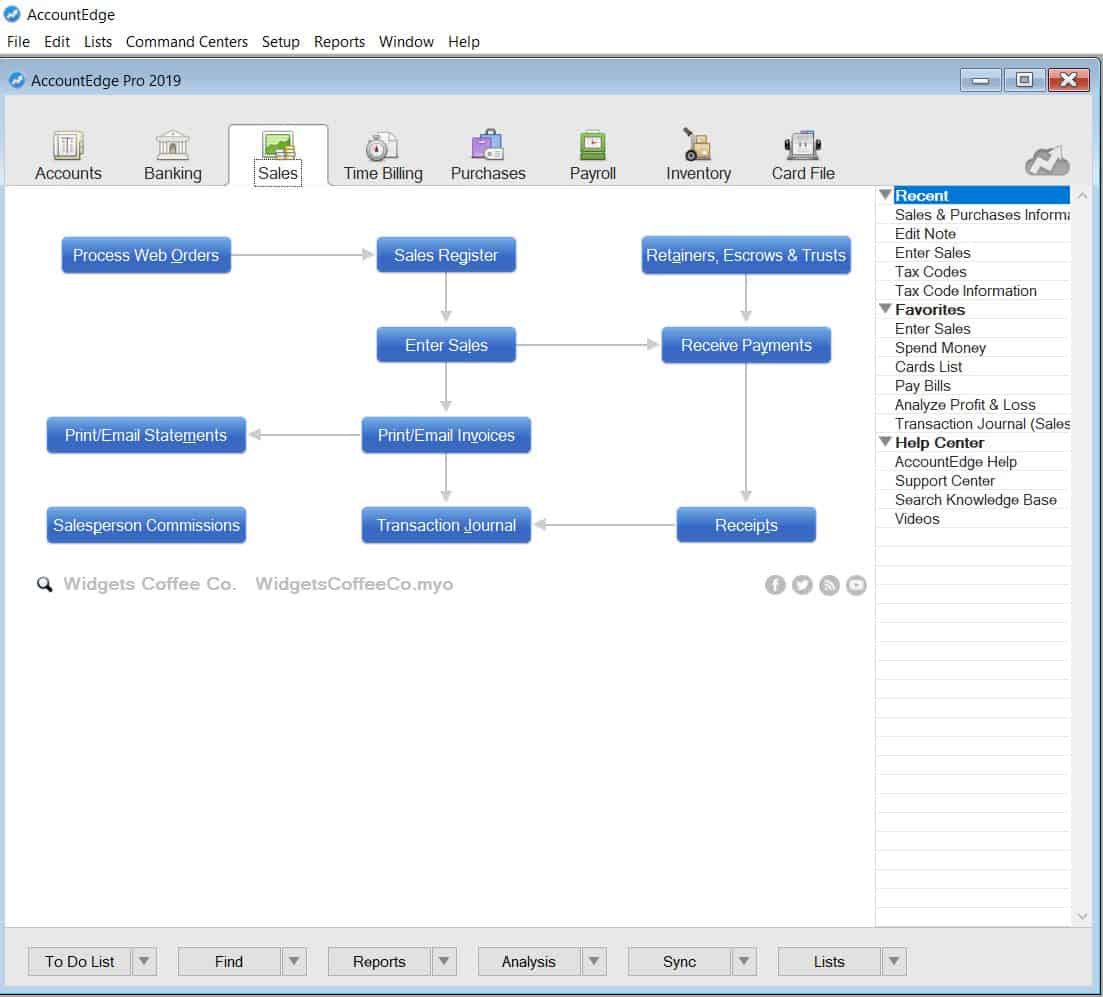Collapse the Recent section triangle

886,194
